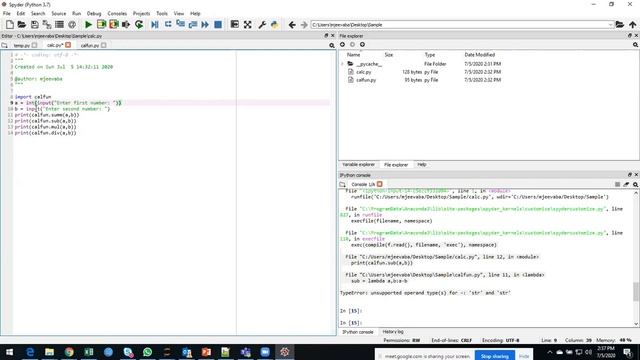This screenshot has height=360, width=640.
Task: Go forward with the right arrow icon
Action: (x=304, y=25)
